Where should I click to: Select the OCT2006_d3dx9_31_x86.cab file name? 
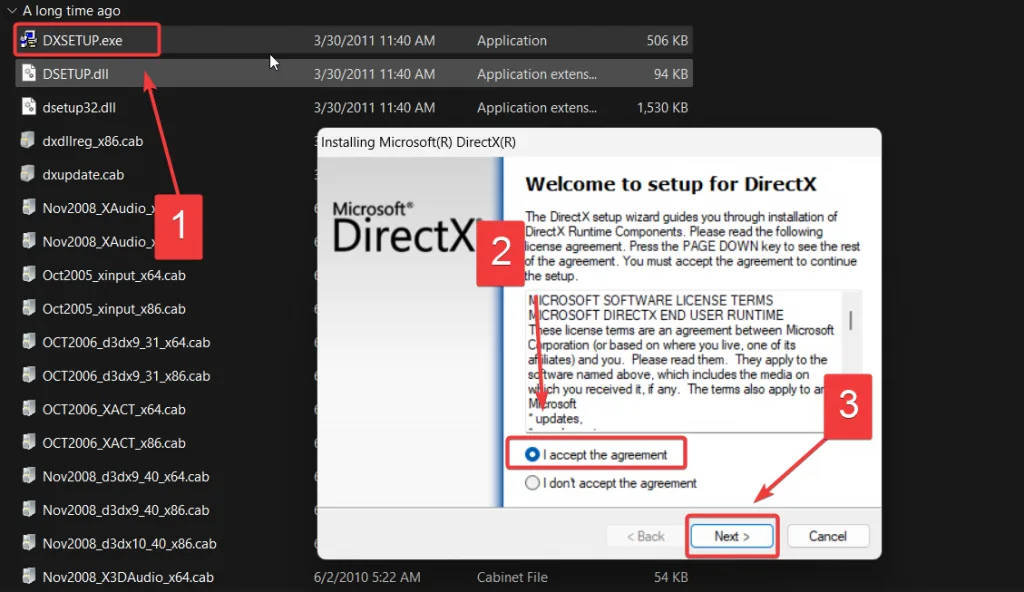click(126, 376)
